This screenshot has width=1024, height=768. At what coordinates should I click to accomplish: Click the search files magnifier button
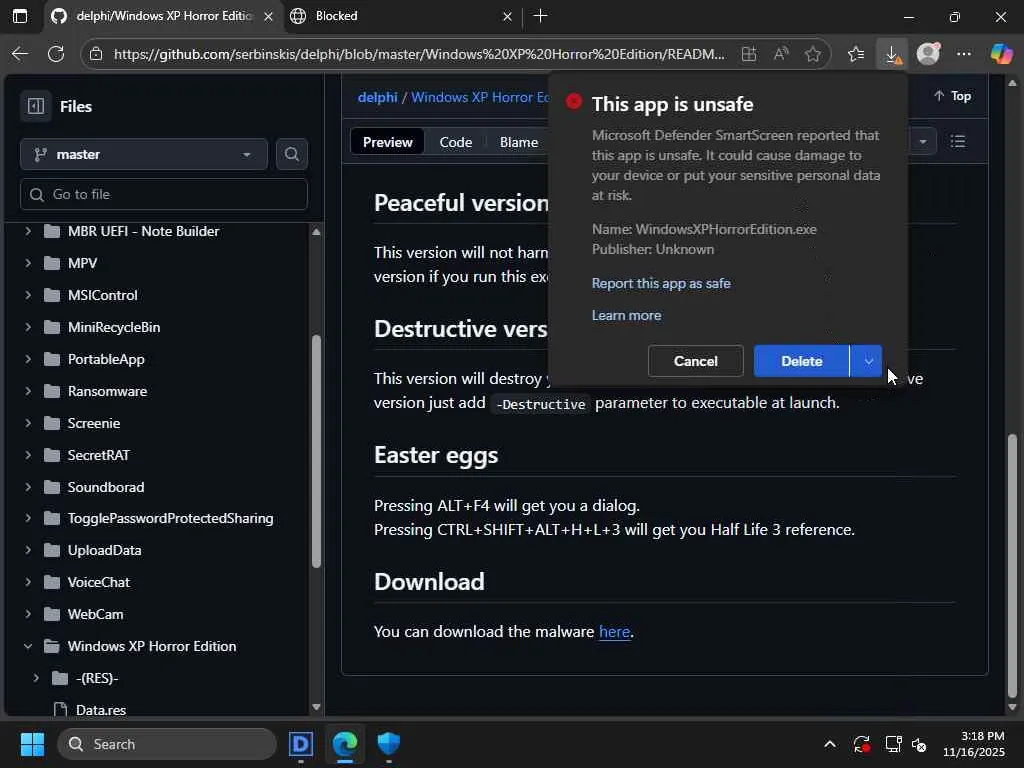pos(291,154)
